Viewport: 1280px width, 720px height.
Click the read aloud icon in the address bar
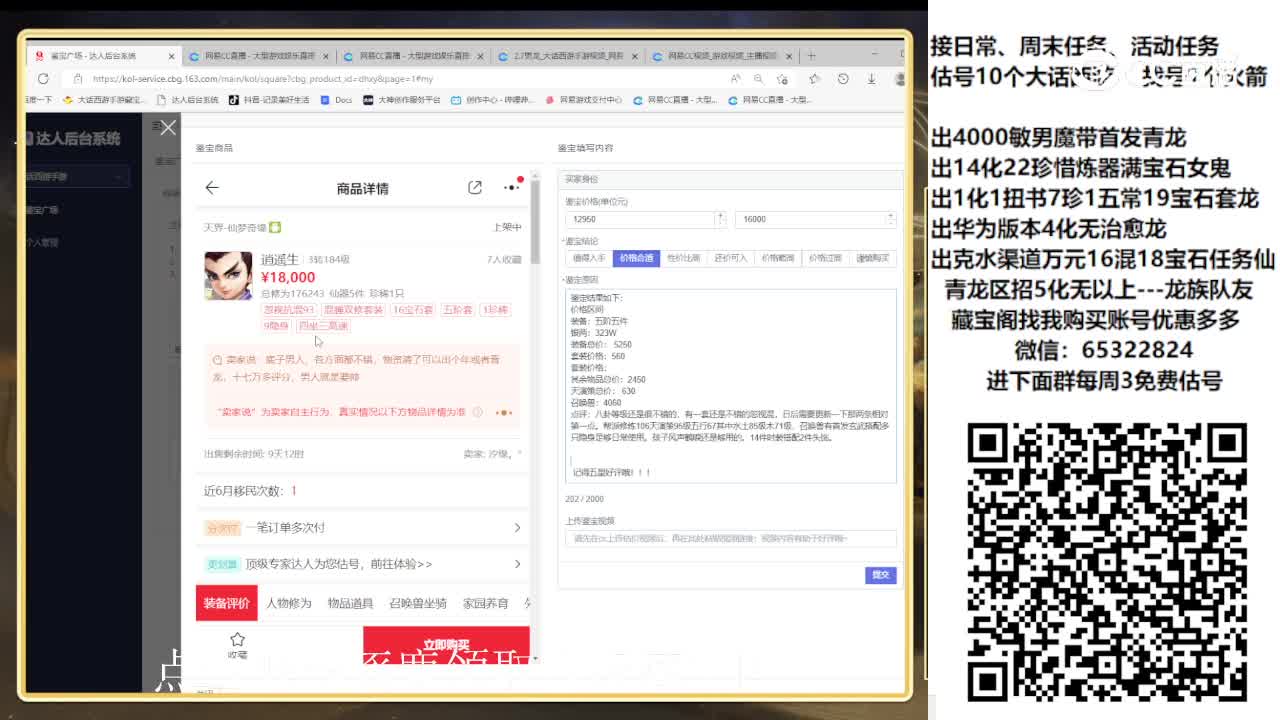click(736, 78)
